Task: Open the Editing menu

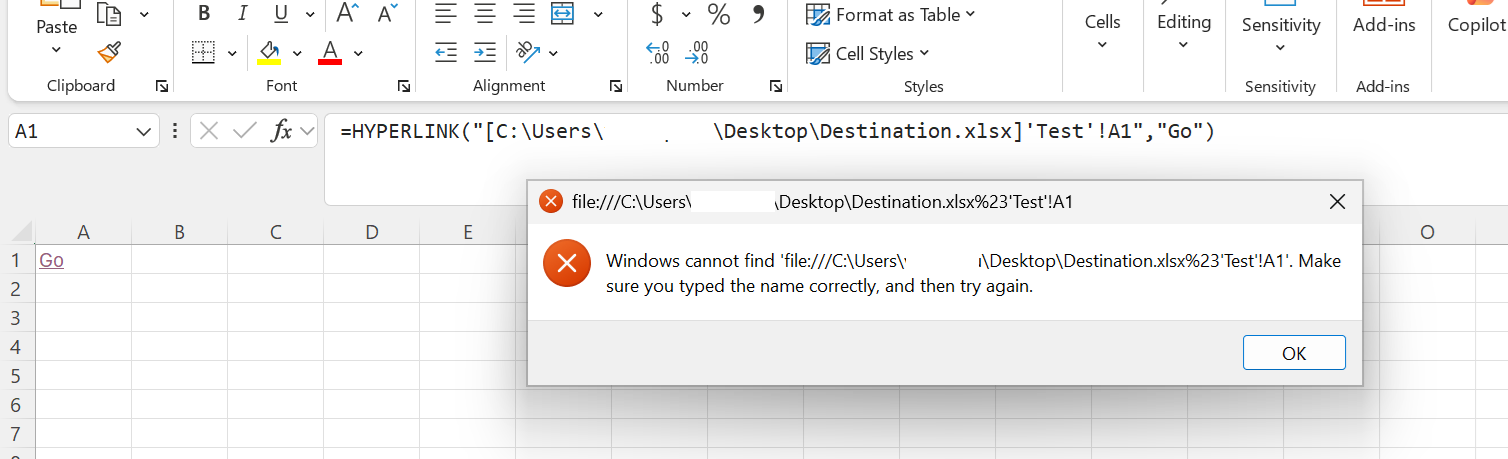Action: click(x=1183, y=32)
